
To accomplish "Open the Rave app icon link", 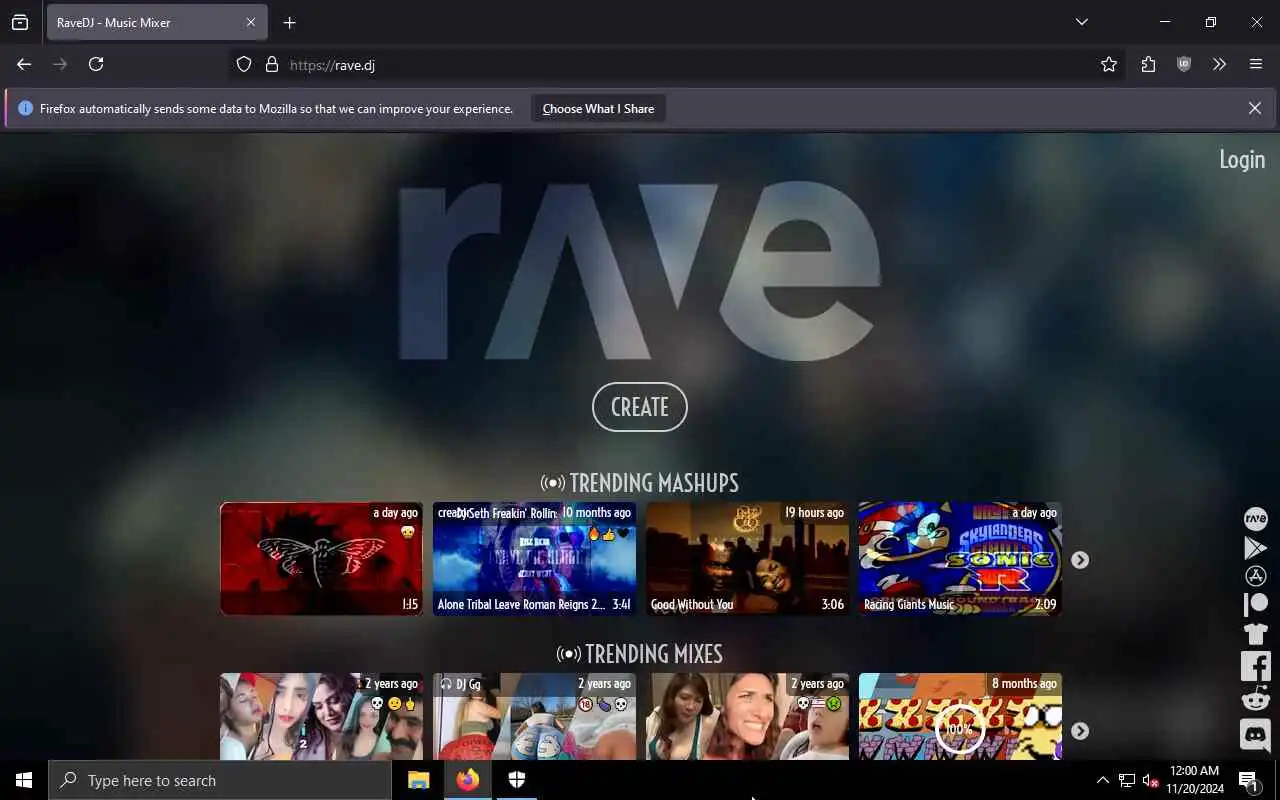I will (1255, 519).
